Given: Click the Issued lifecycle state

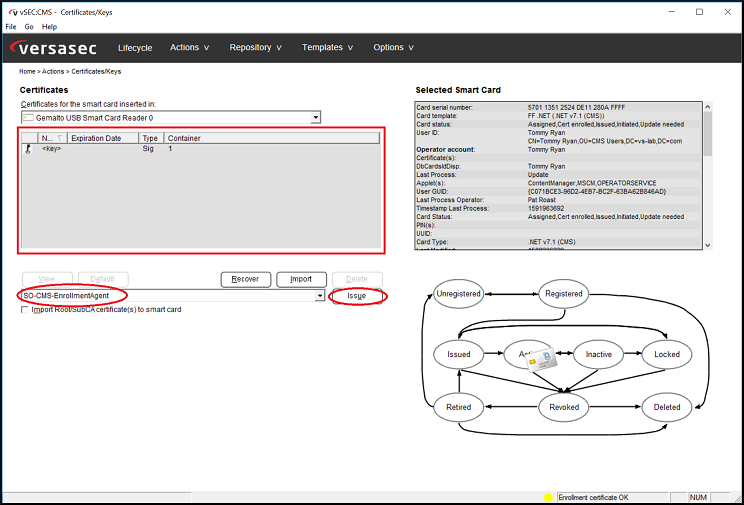Looking at the screenshot, I should tap(458, 355).
